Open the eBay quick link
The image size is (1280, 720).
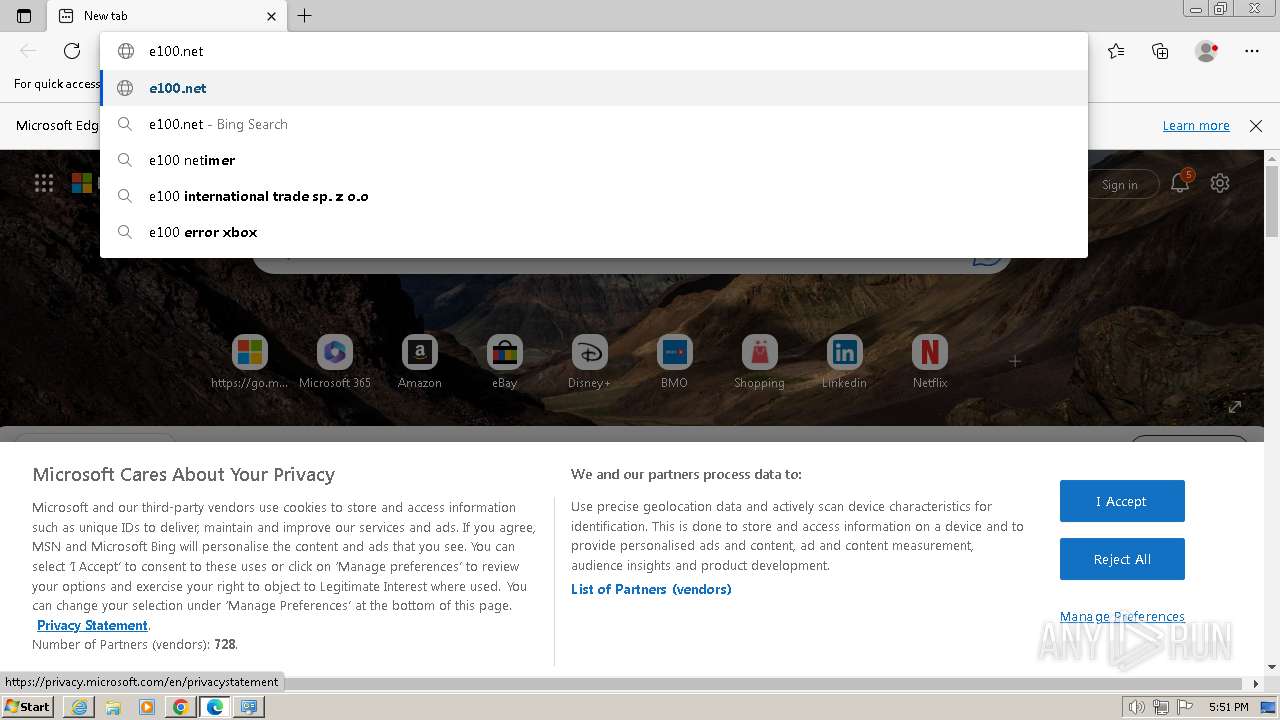[505, 362]
